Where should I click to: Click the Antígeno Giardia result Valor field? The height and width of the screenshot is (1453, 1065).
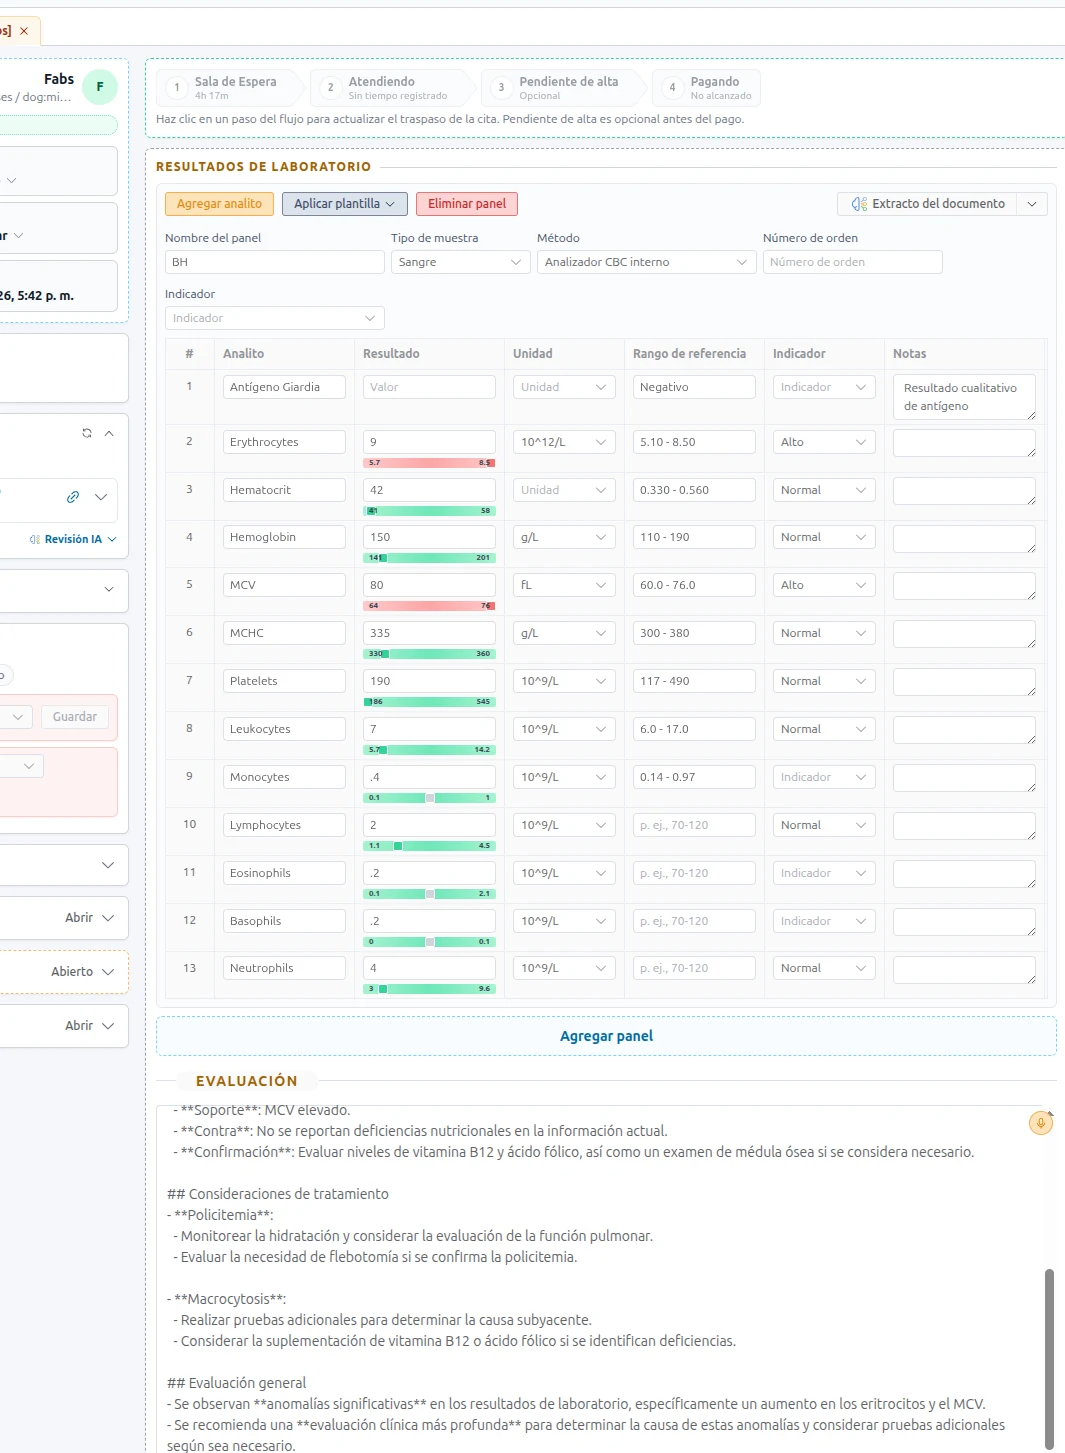pos(429,387)
